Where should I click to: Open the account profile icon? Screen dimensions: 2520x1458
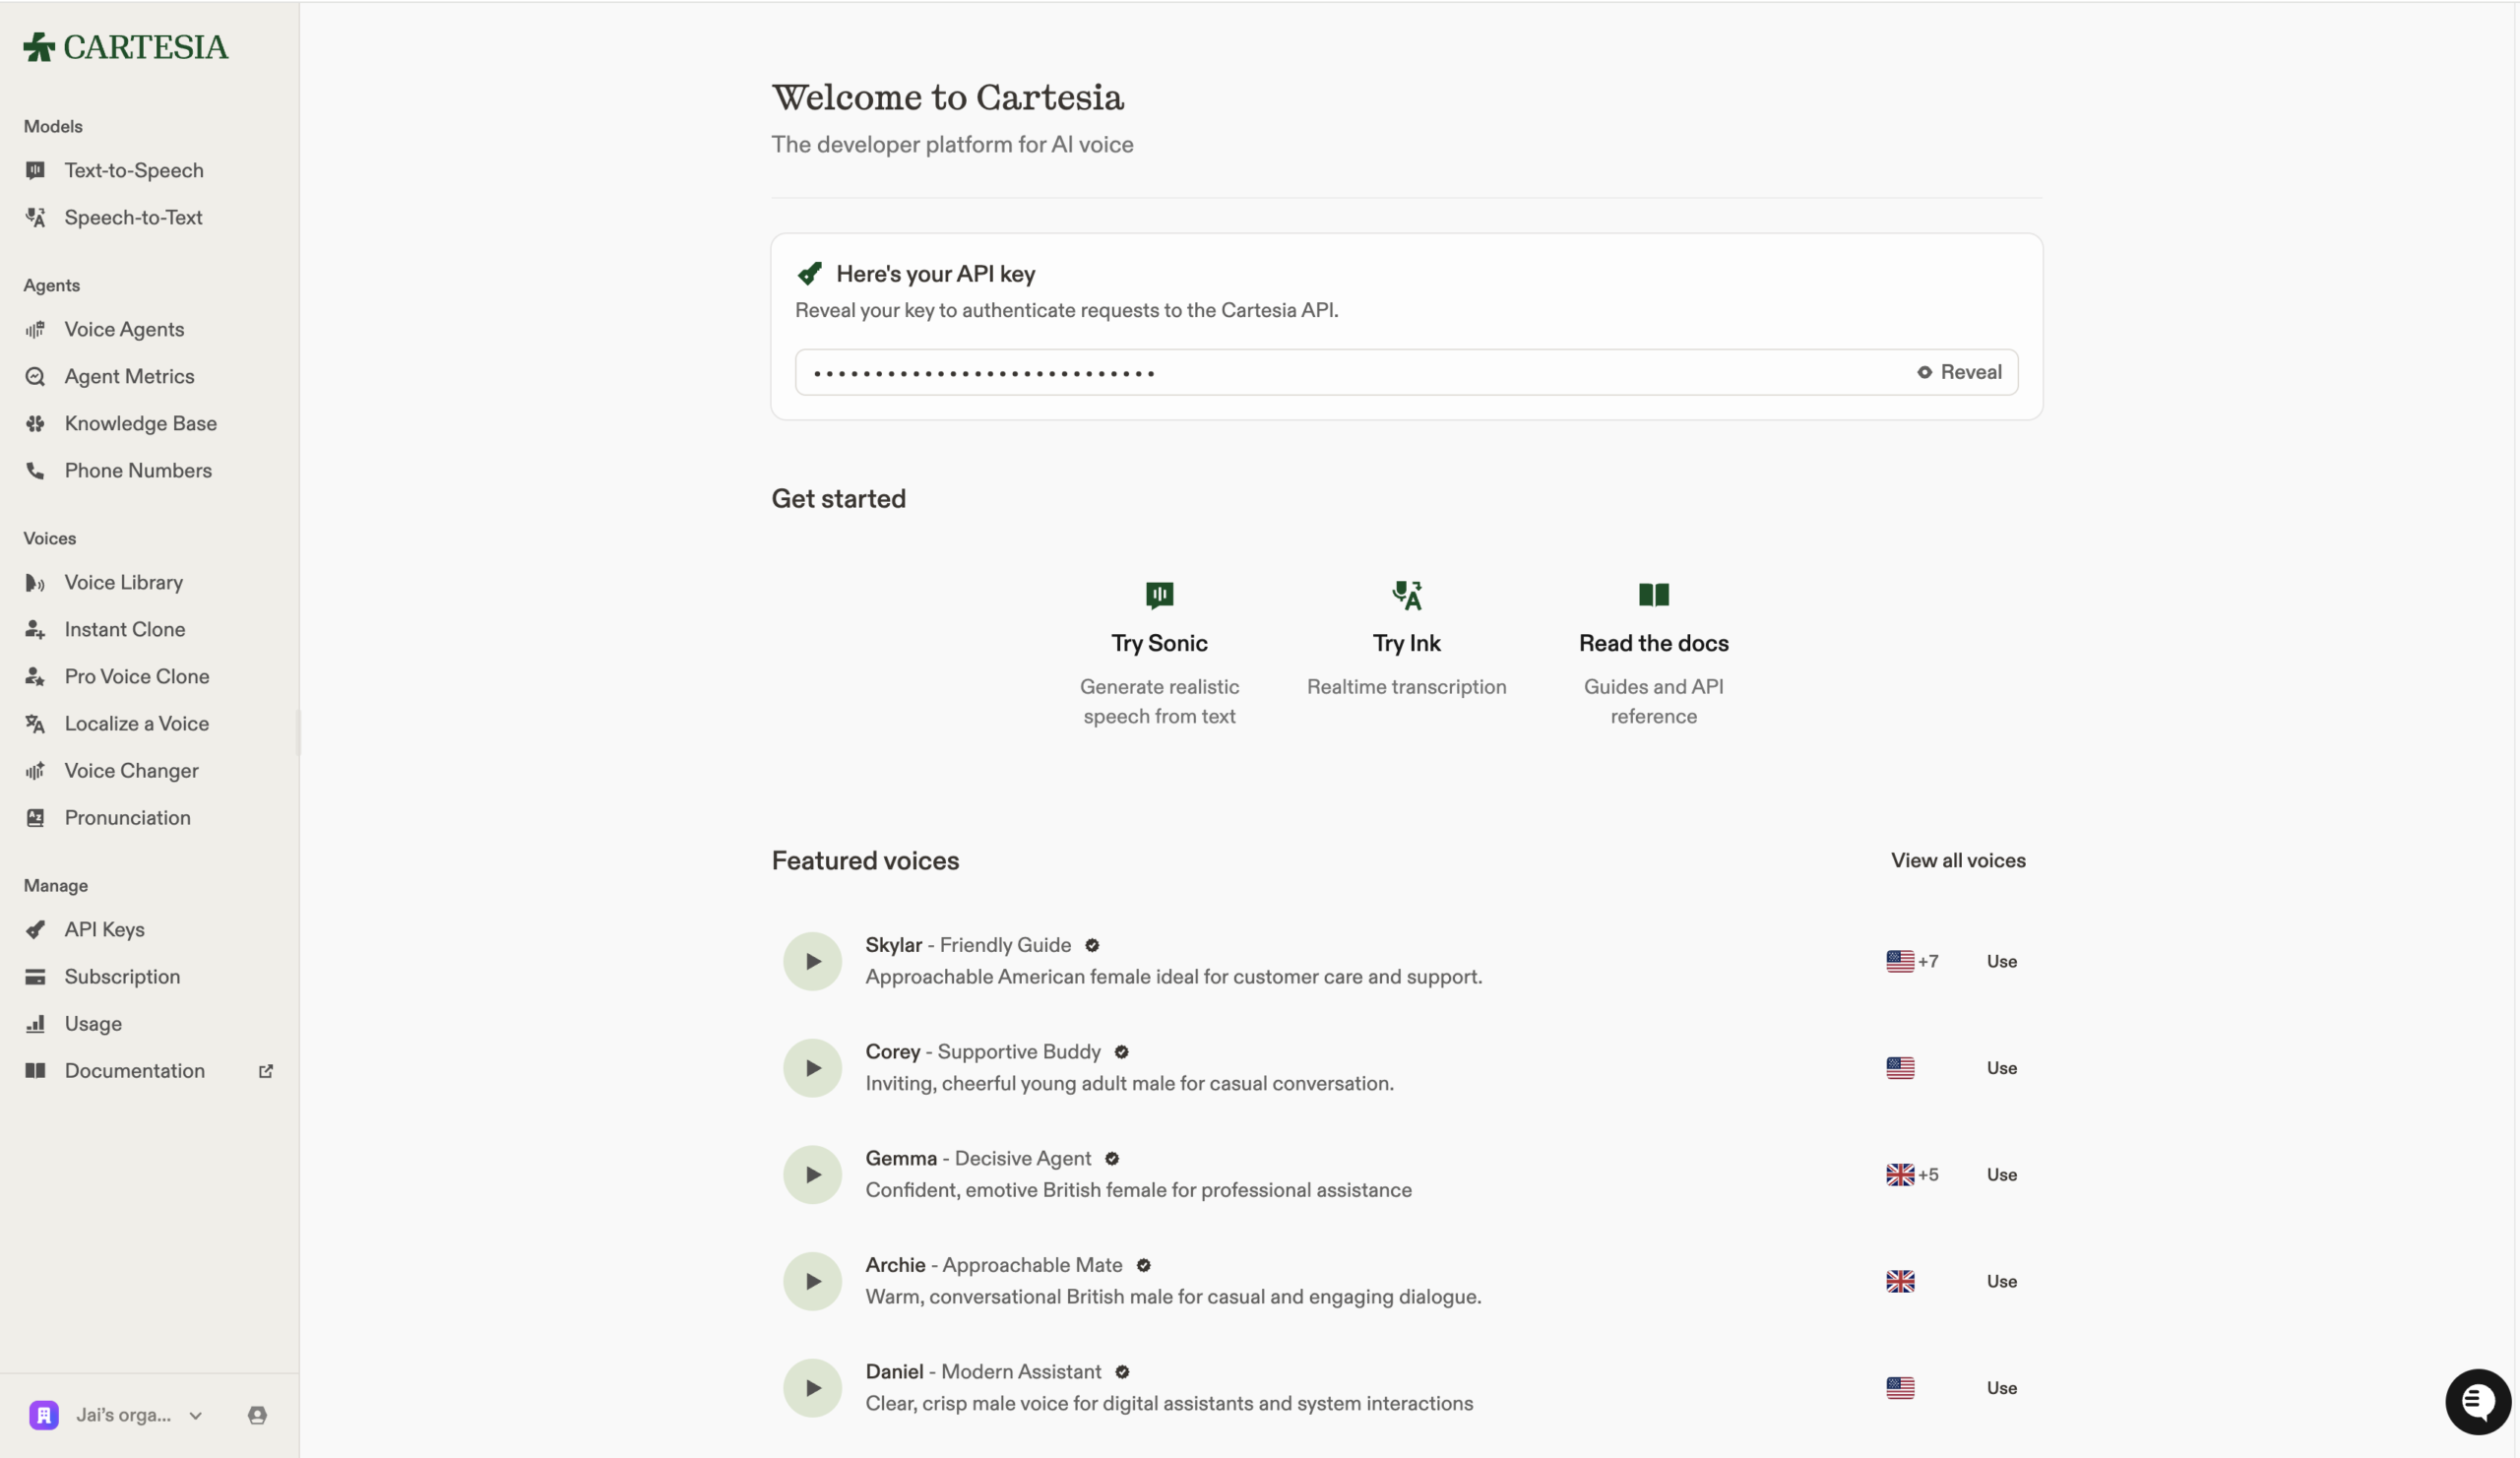coord(257,1415)
